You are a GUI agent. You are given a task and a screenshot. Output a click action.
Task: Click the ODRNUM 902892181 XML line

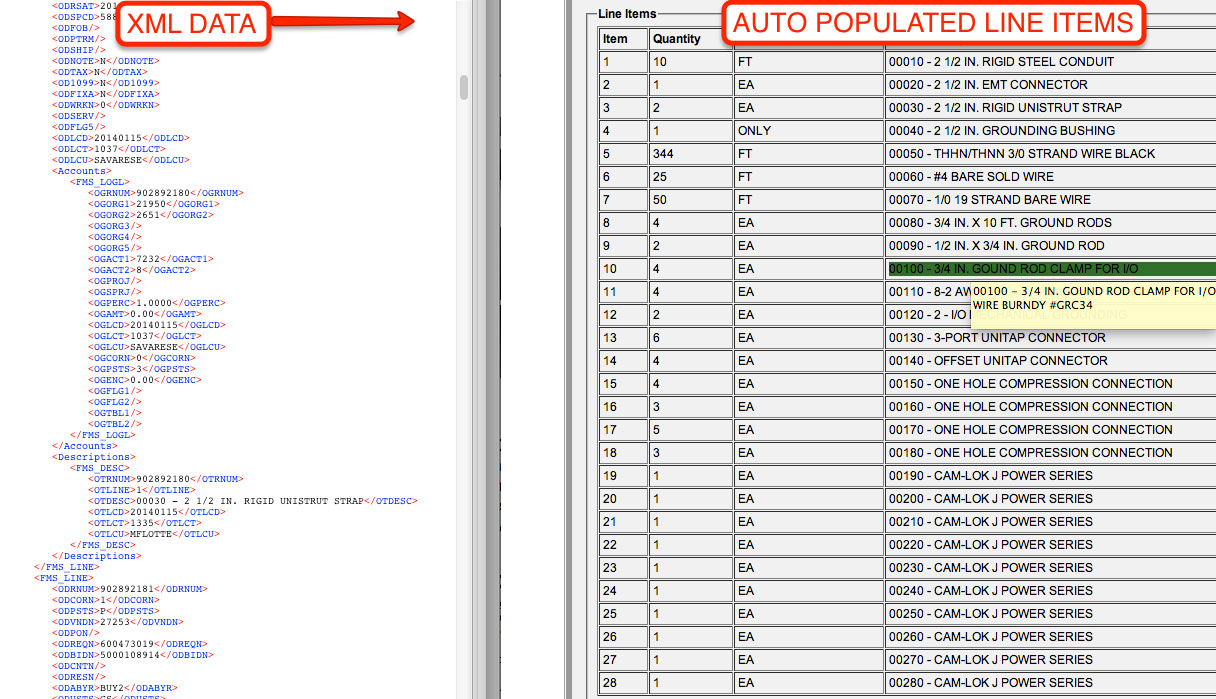click(130, 589)
